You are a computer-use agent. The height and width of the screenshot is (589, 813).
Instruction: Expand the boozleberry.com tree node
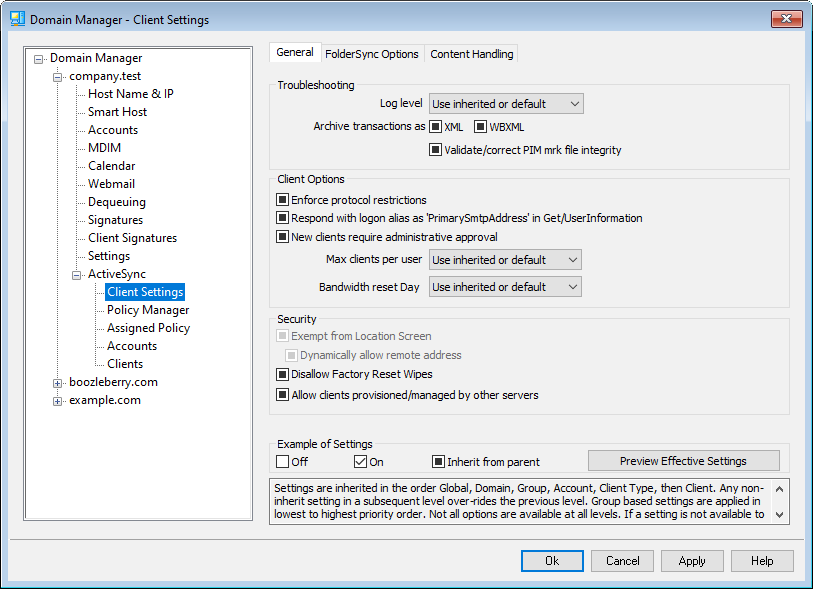point(58,382)
